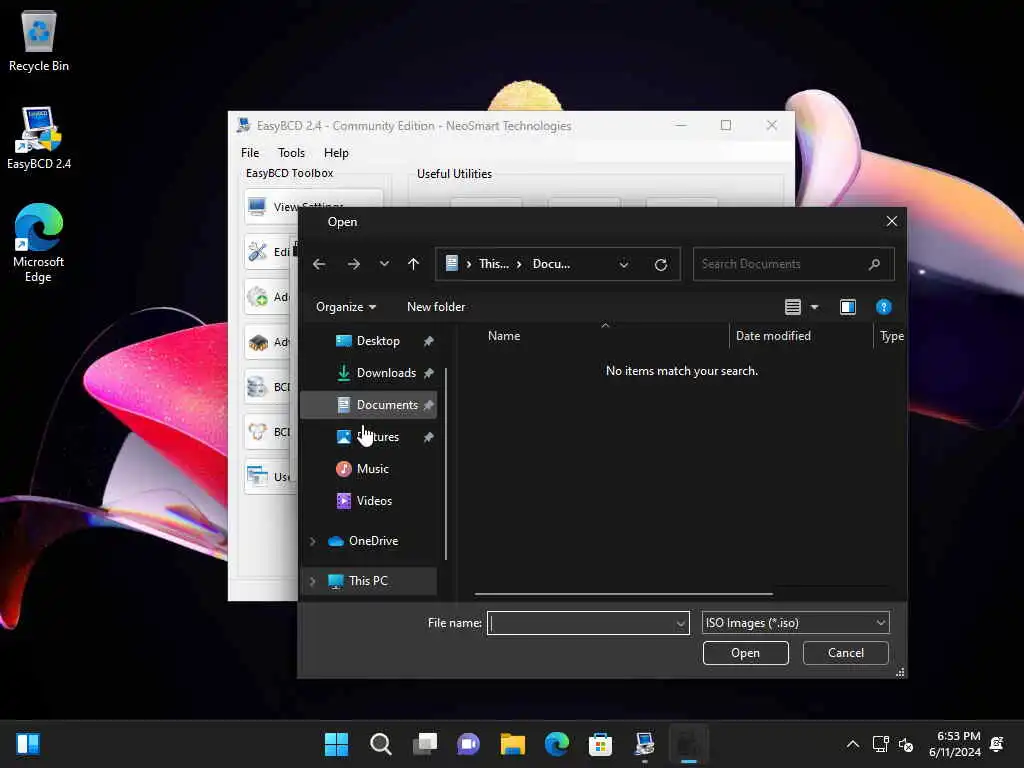Image resolution: width=1024 pixels, height=768 pixels.
Task: Go back in the Open dialog
Action: point(319,264)
